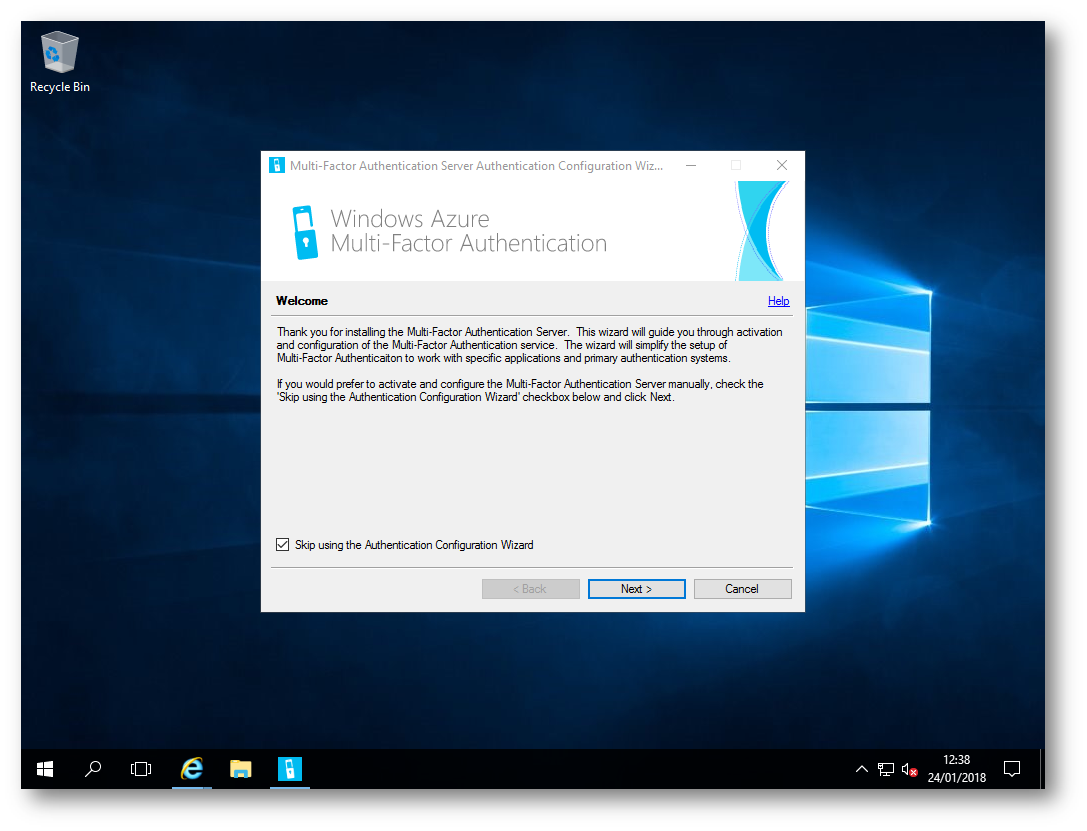Select Multi-Factor Authentication taskbar icon

coord(290,769)
